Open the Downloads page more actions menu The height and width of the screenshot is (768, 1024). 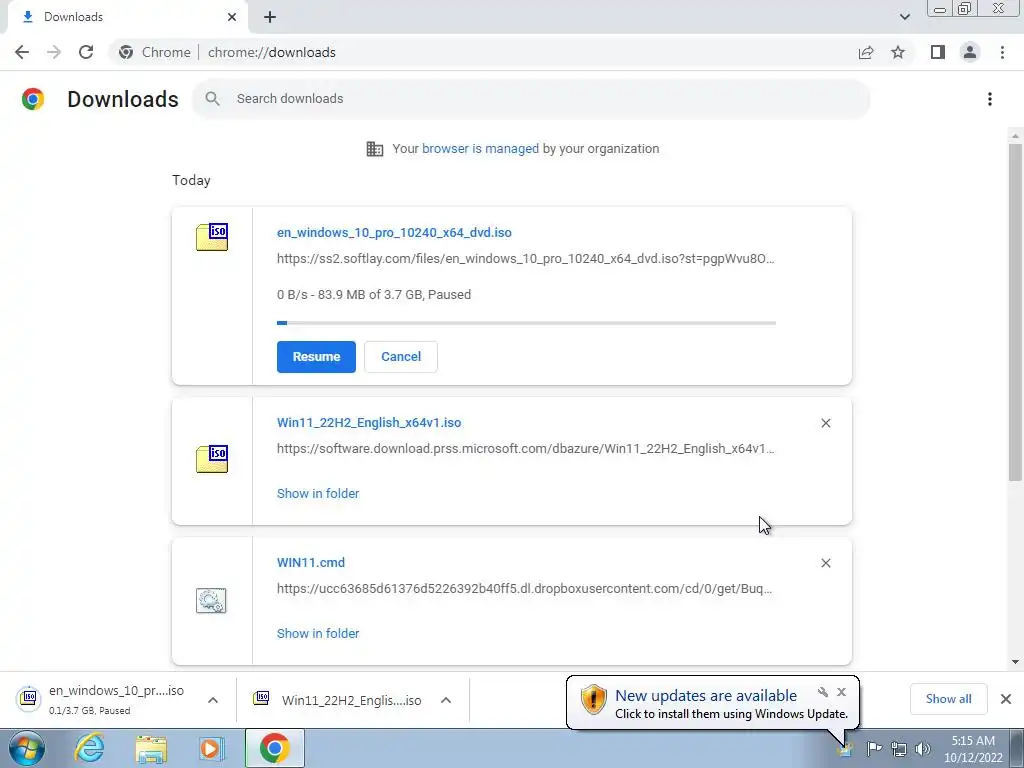point(990,99)
